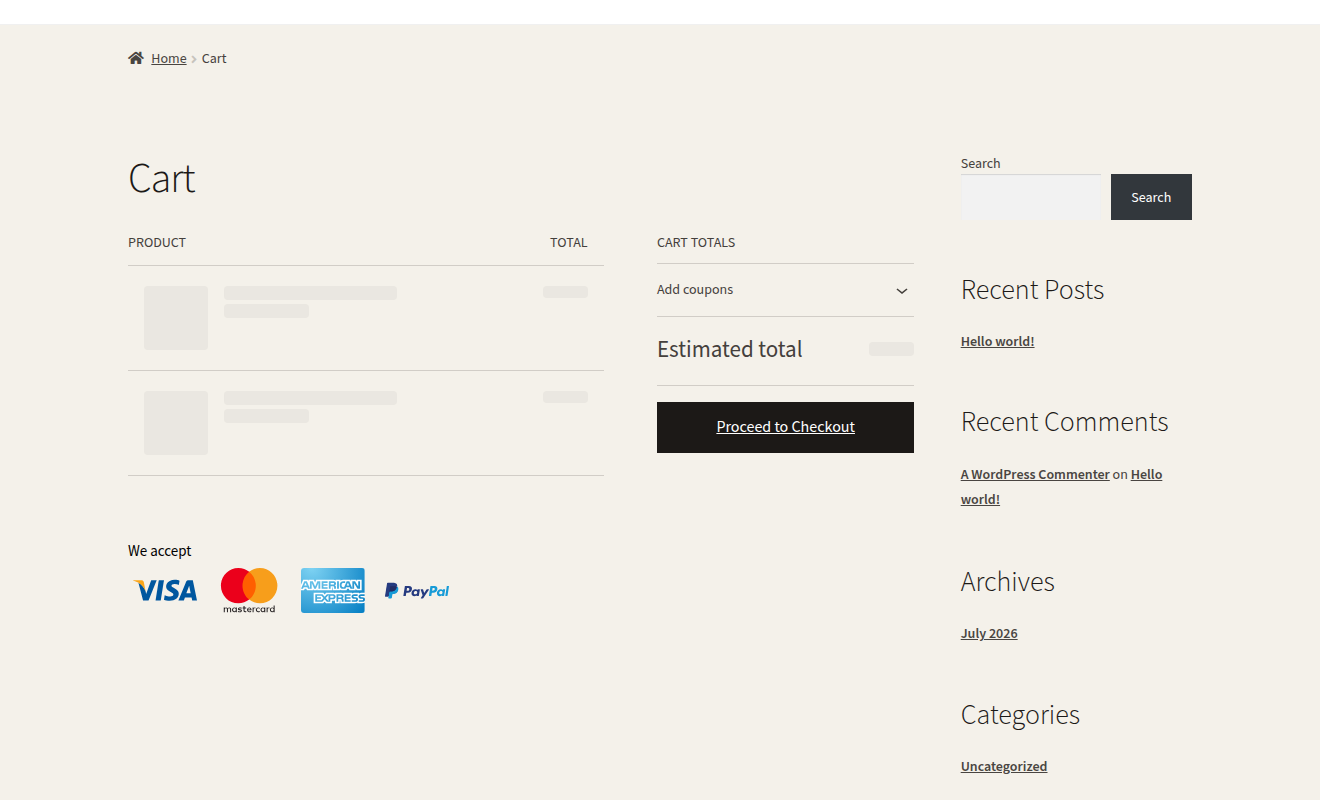This screenshot has width=1320, height=800.
Task: Click the 'Archives' heading
Action: [x=1007, y=582]
